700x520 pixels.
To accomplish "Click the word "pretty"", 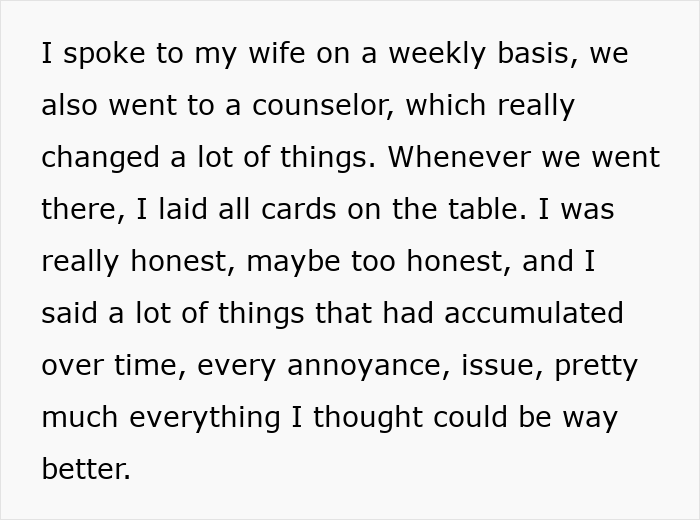I will pyautogui.click(x=596, y=366).
